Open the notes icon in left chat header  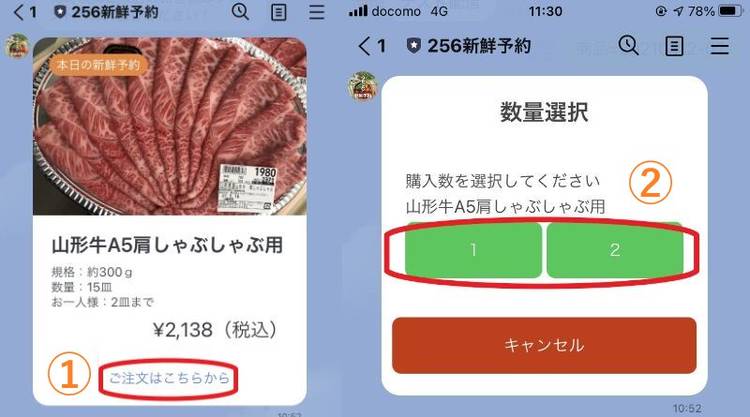278,12
